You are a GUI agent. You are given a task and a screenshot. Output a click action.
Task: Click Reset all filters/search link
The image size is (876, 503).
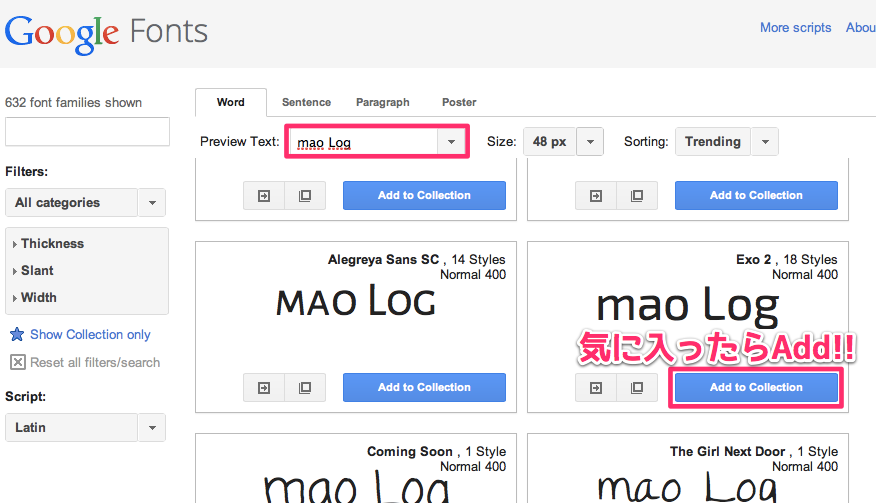pos(95,362)
